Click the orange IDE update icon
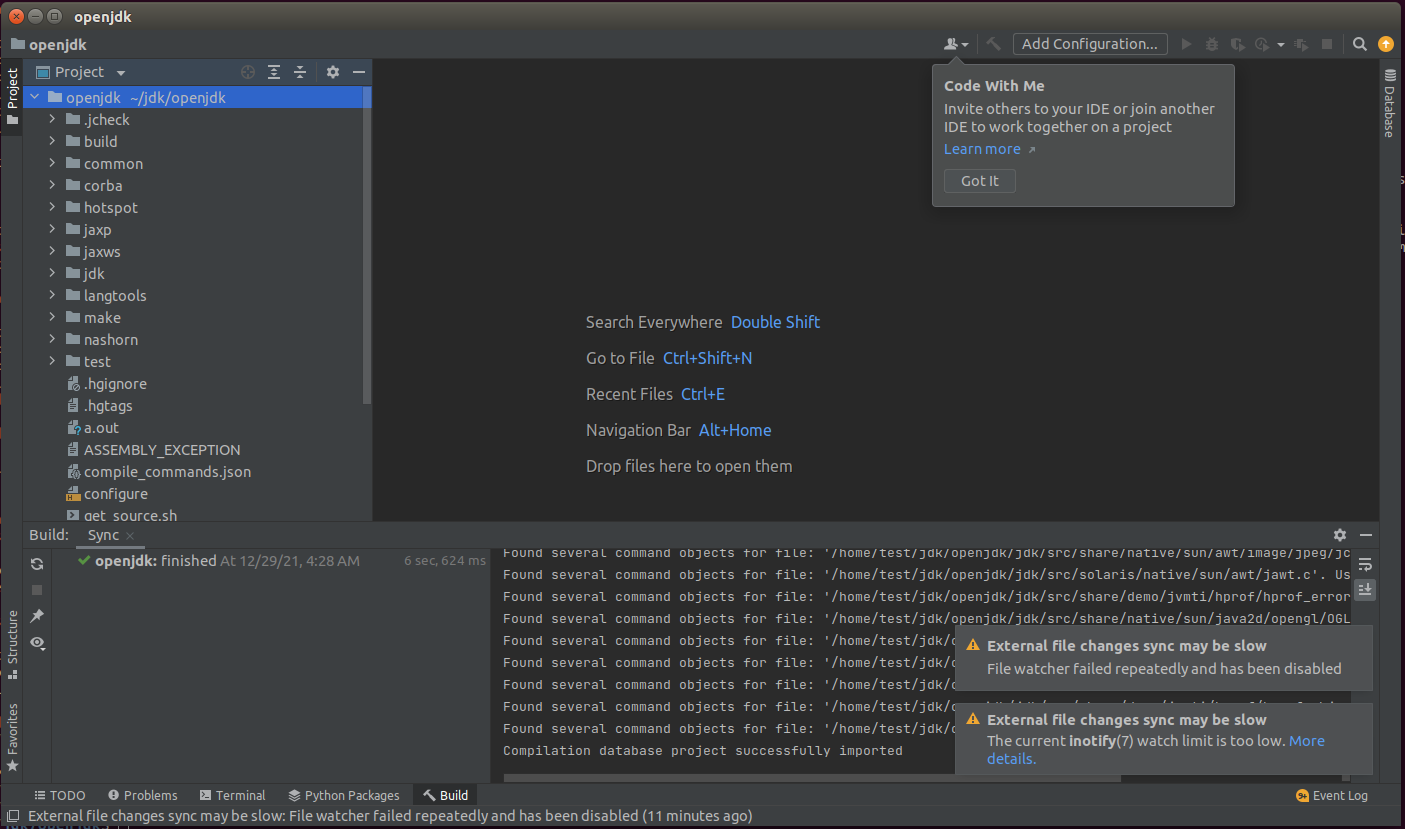Screen dimensions: 1405x829 pyautogui.click(x=1386, y=44)
